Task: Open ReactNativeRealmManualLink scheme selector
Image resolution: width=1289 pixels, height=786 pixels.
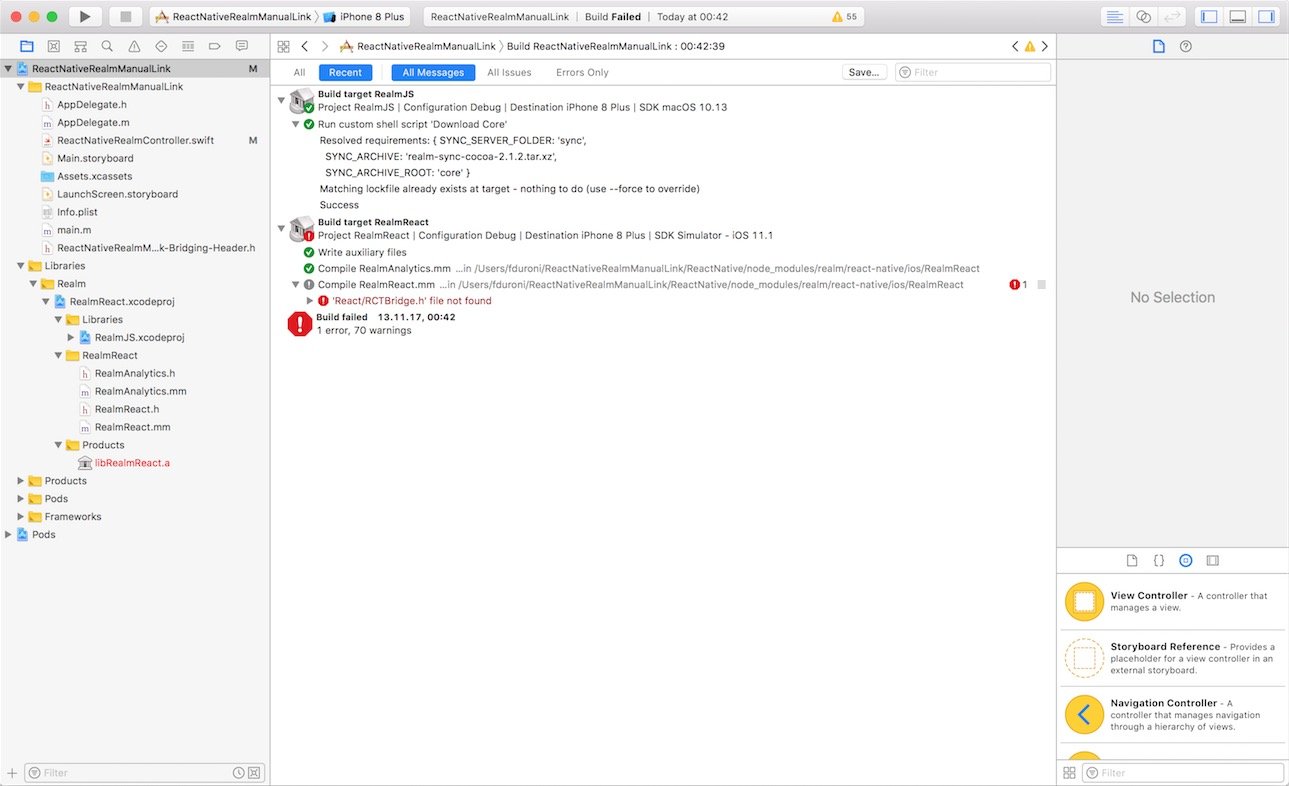Action: point(232,17)
